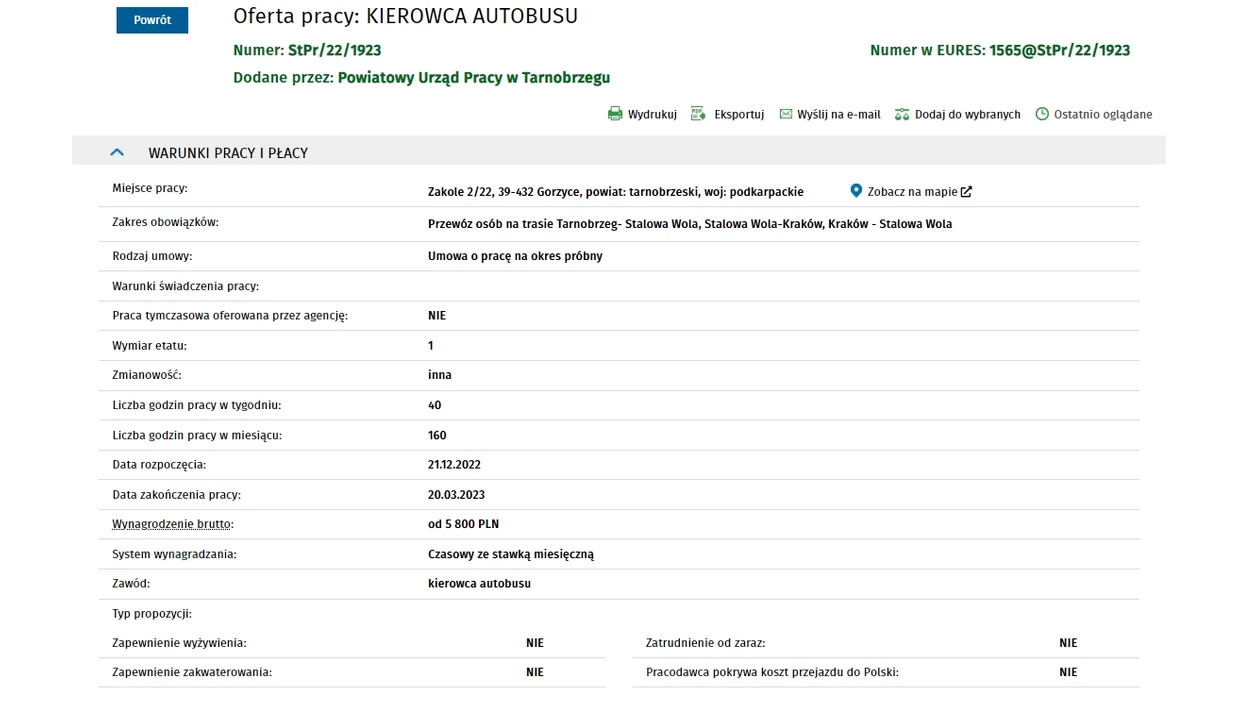Click Umowa o pracę na okres próbny
This screenshot has height=720, width=1247.
tap(515, 256)
